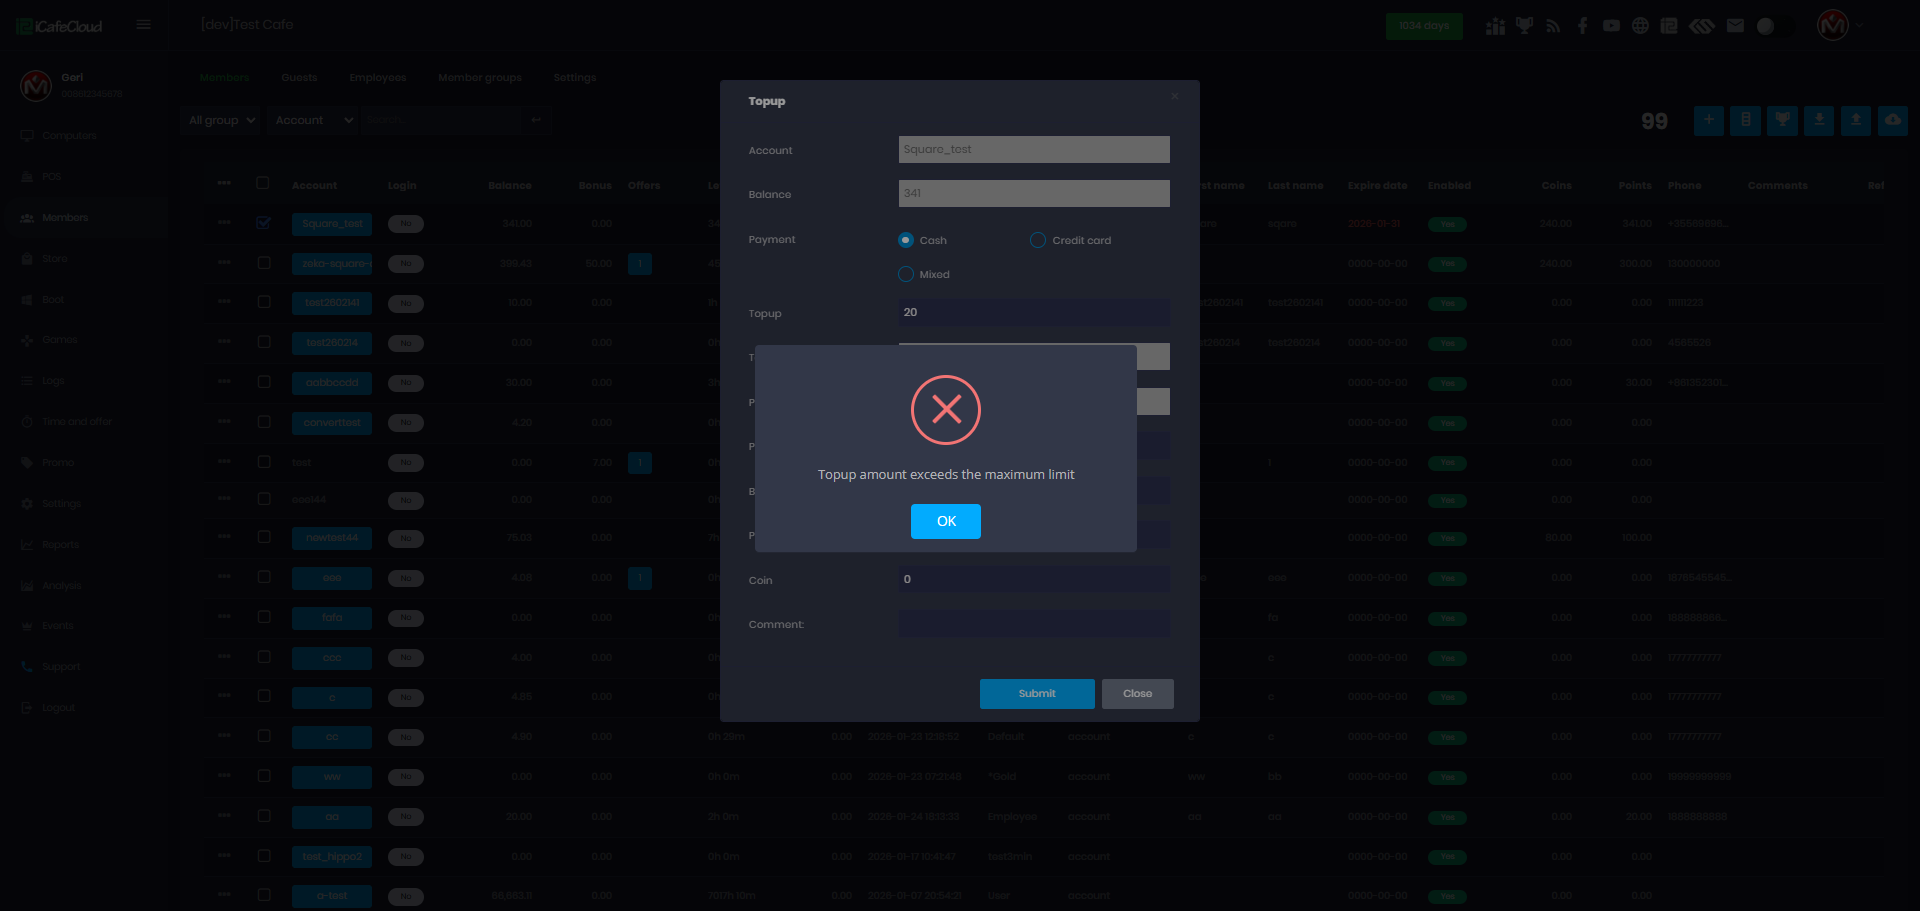
Task: Open the All group dropdown filter
Action: click(x=222, y=120)
